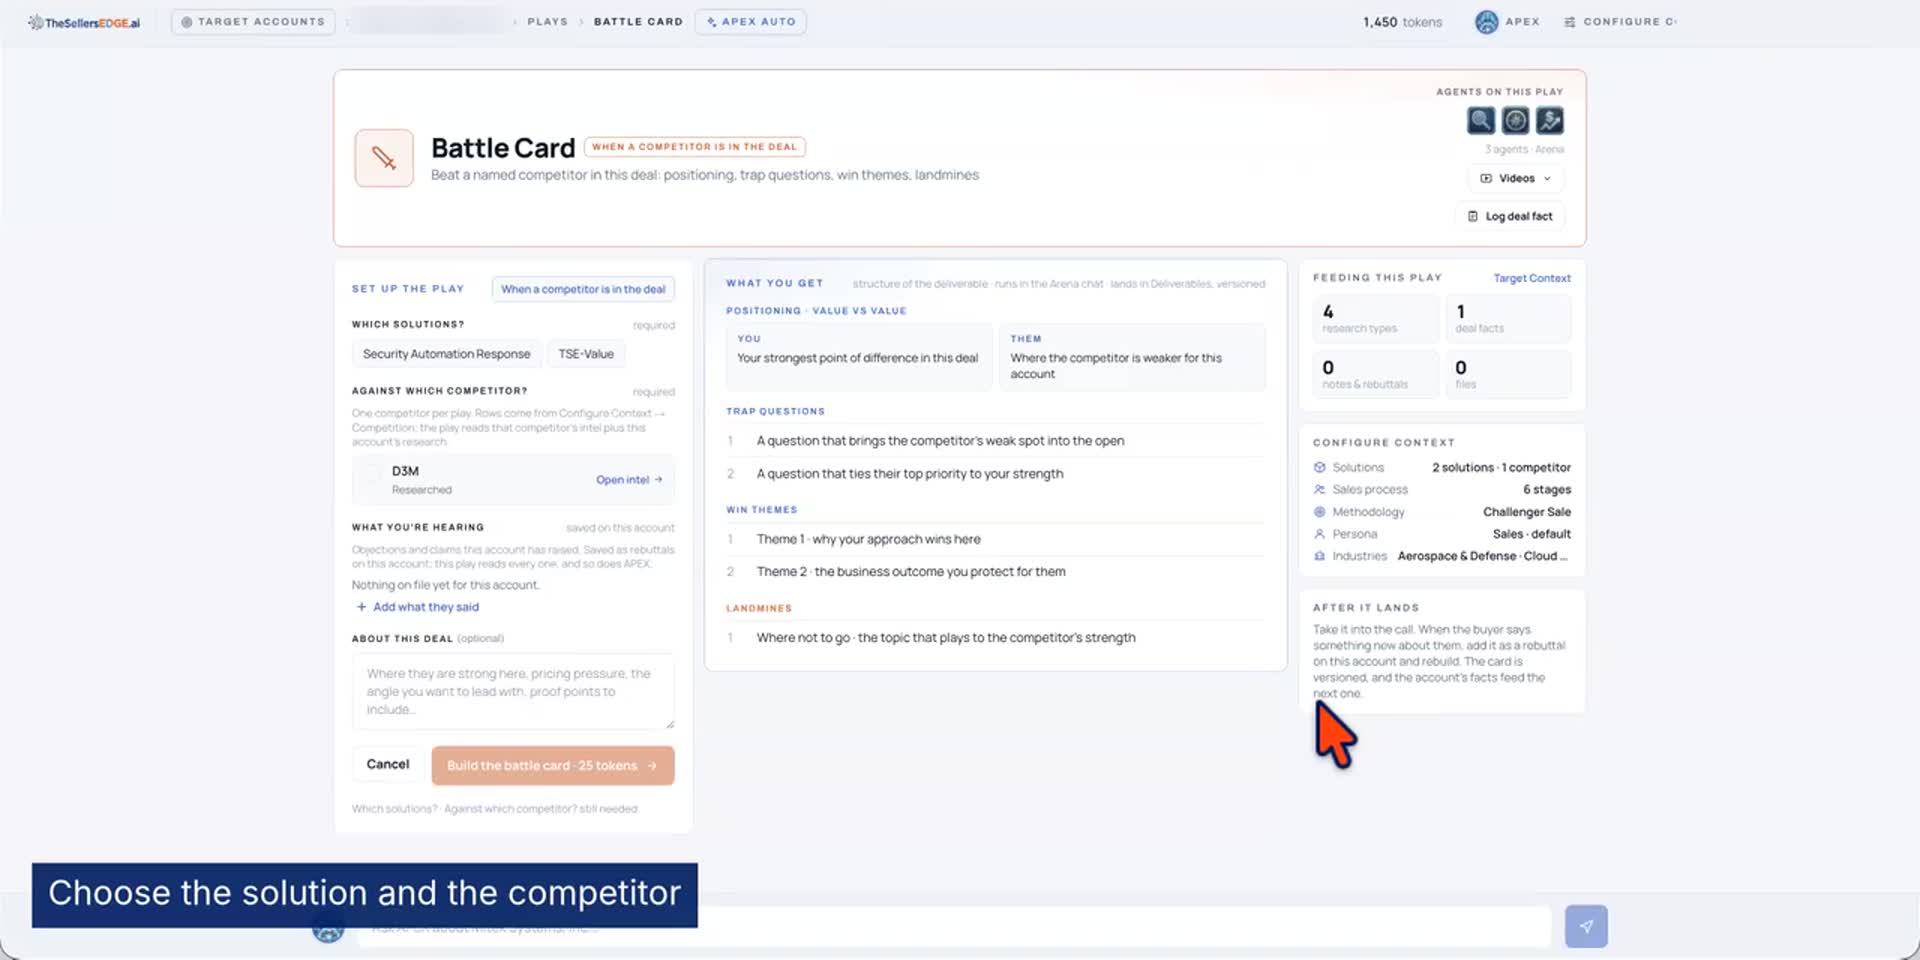Click the APEX avatar icon
1920x960 pixels.
click(x=1487, y=22)
